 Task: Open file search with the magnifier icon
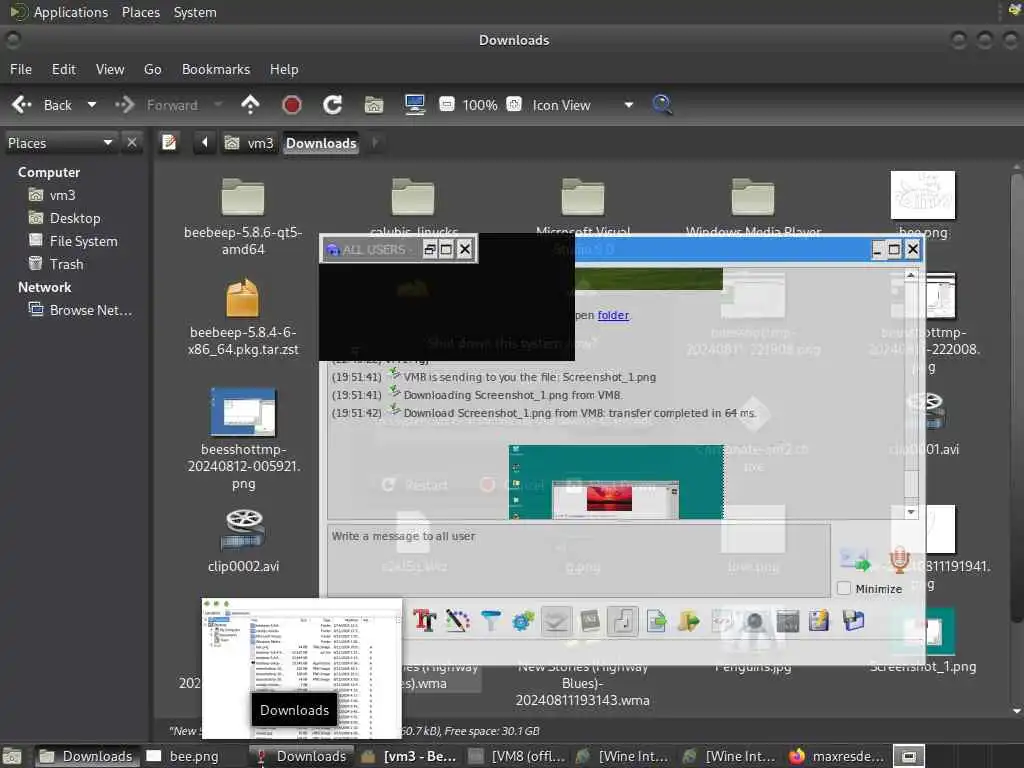pyautogui.click(x=662, y=104)
